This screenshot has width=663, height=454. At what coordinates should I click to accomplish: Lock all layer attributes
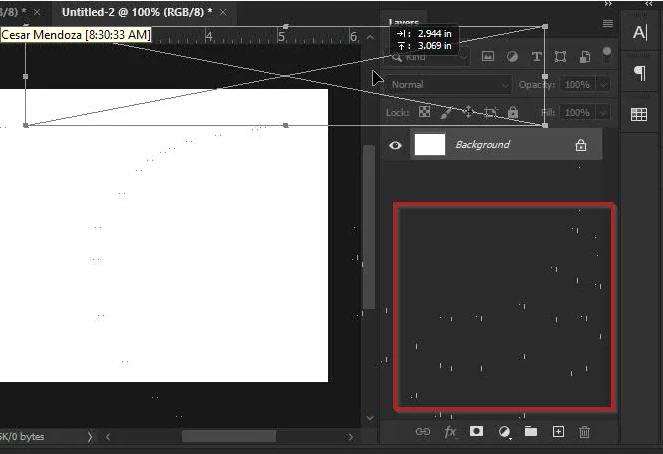pos(512,112)
